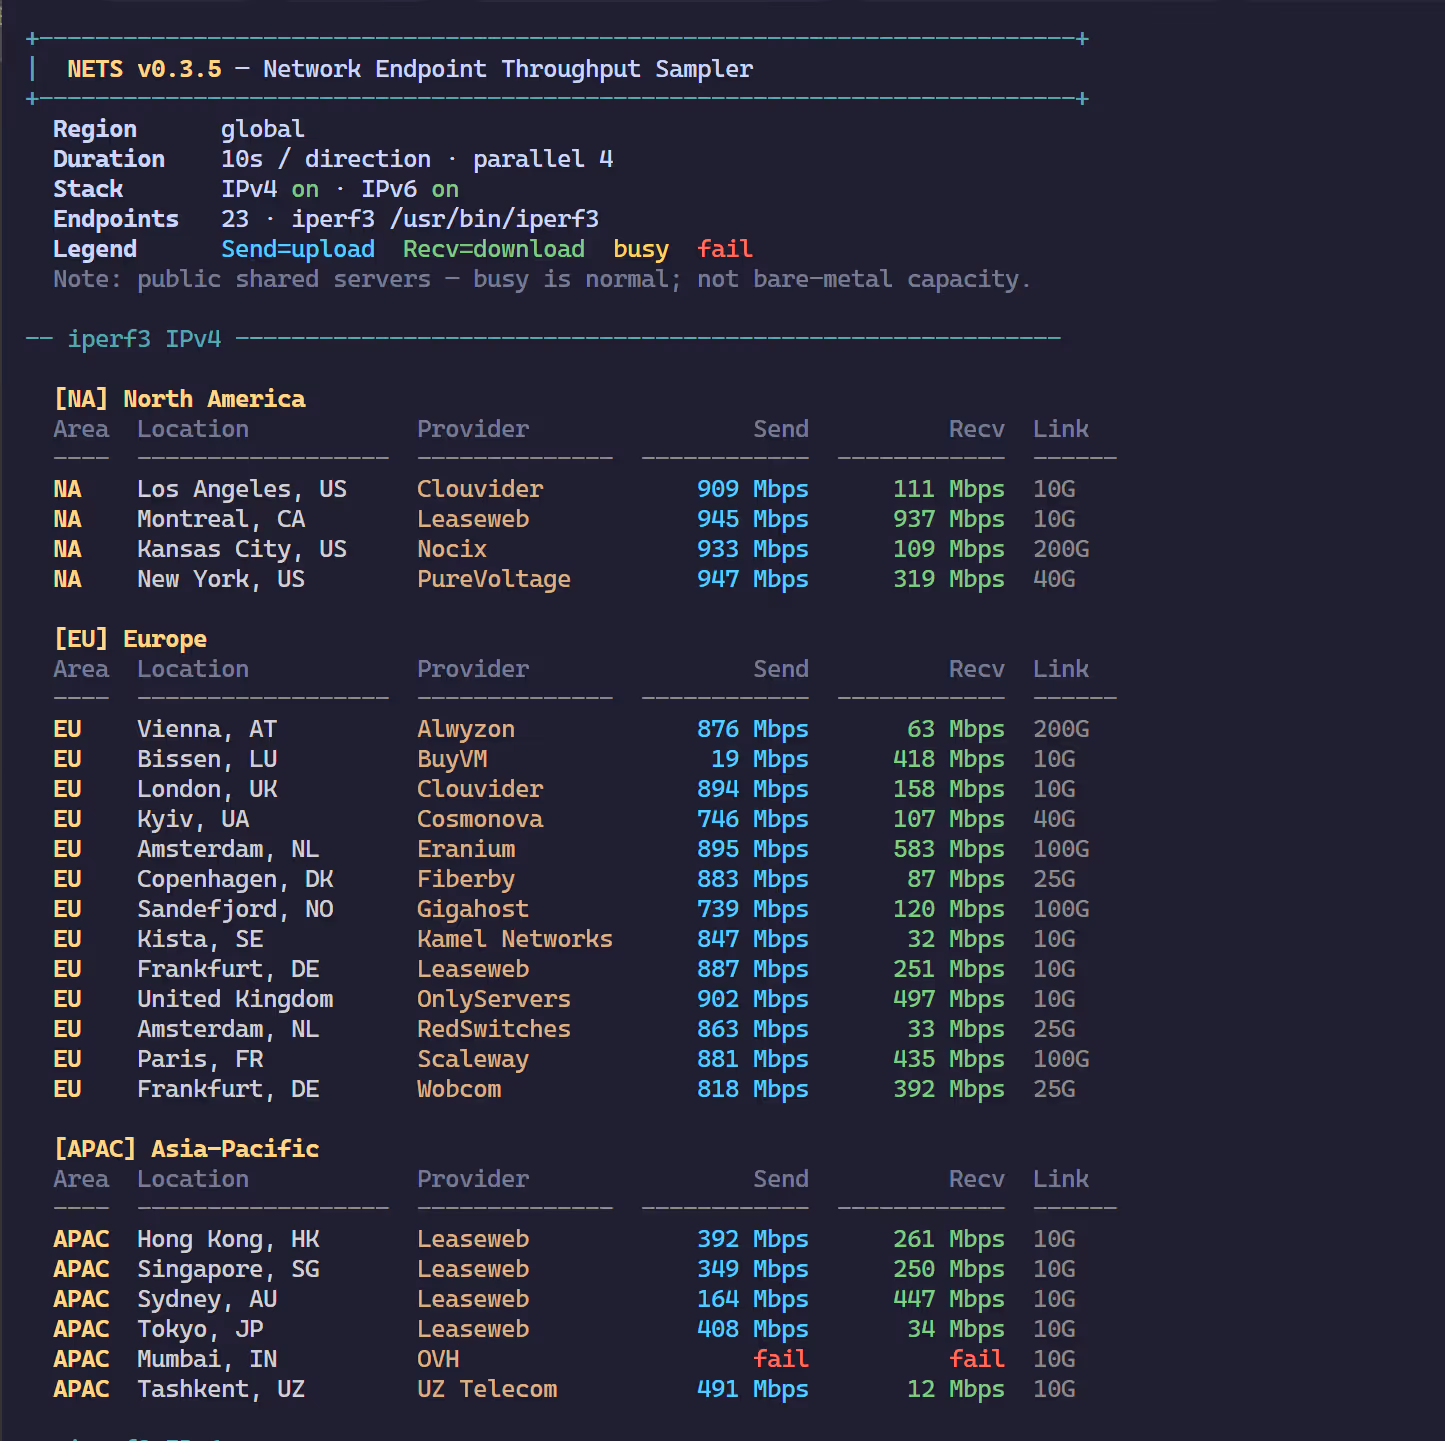
Task: Click the "busy" legend label
Action: (641, 249)
